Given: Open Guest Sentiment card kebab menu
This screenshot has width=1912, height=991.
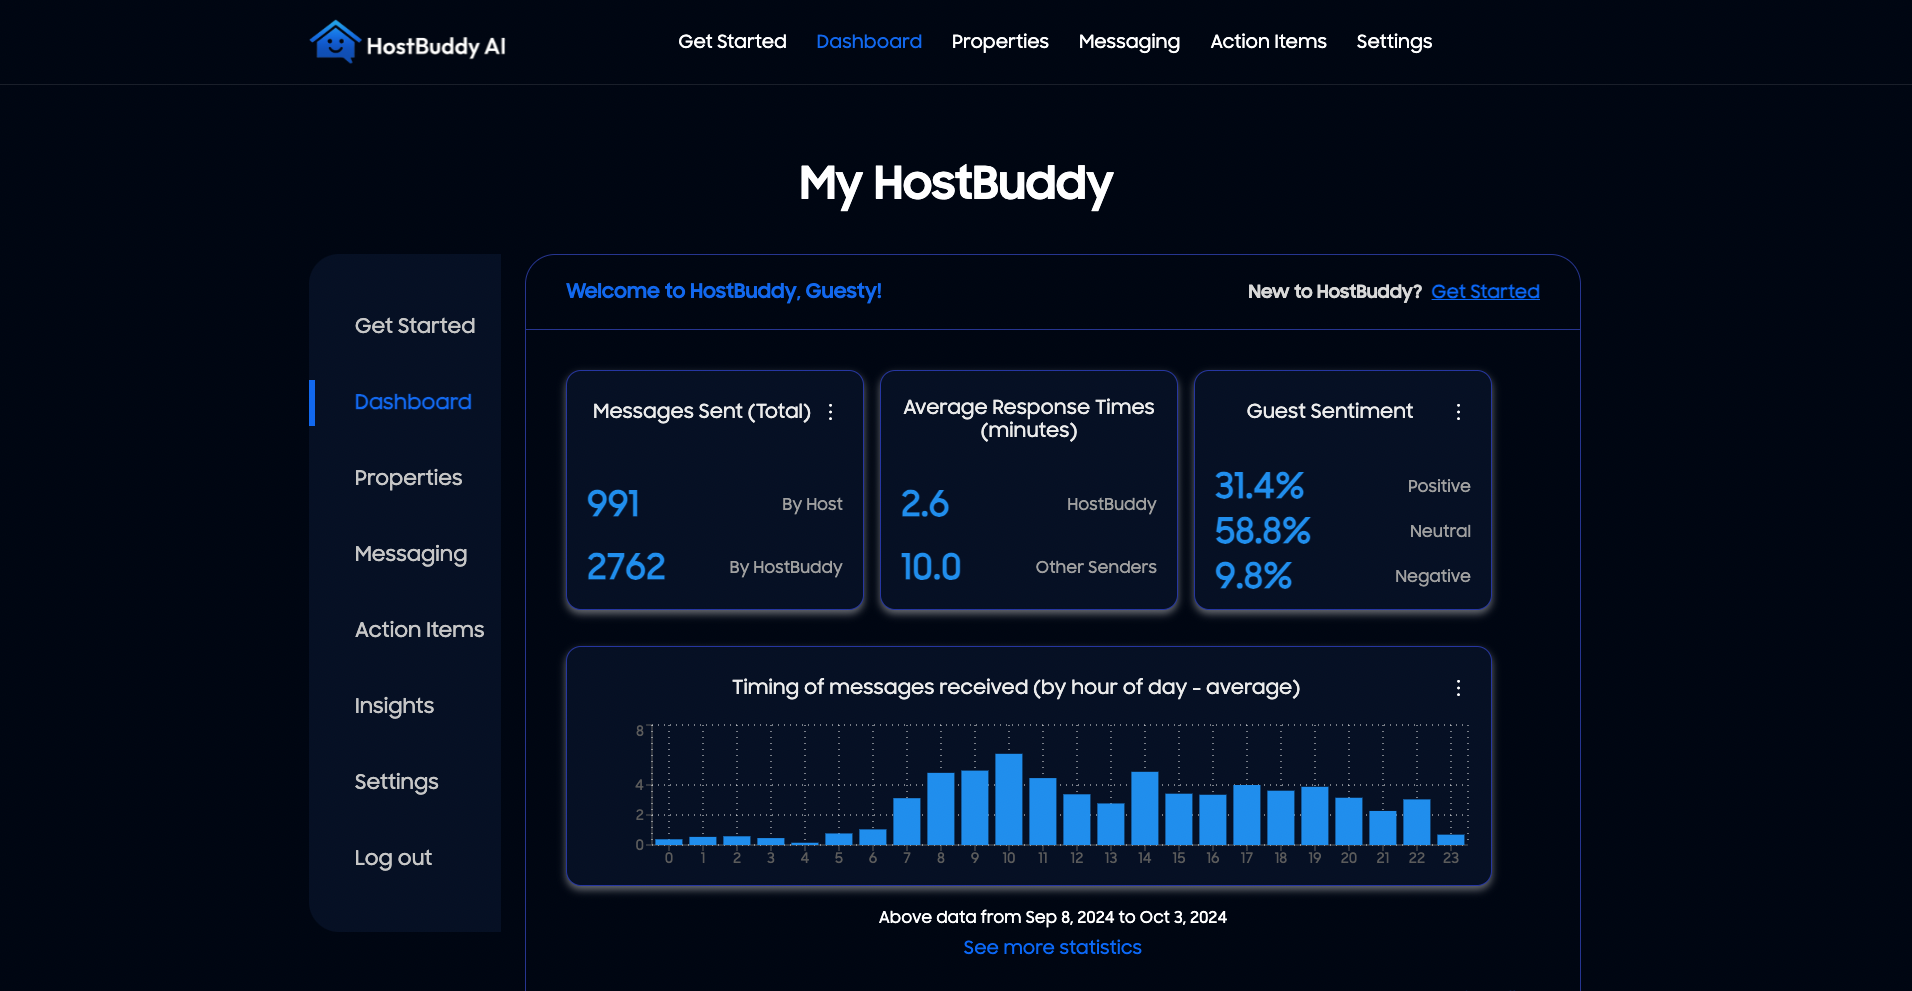Looking at the screenshot, I should tap(1458, 412).
